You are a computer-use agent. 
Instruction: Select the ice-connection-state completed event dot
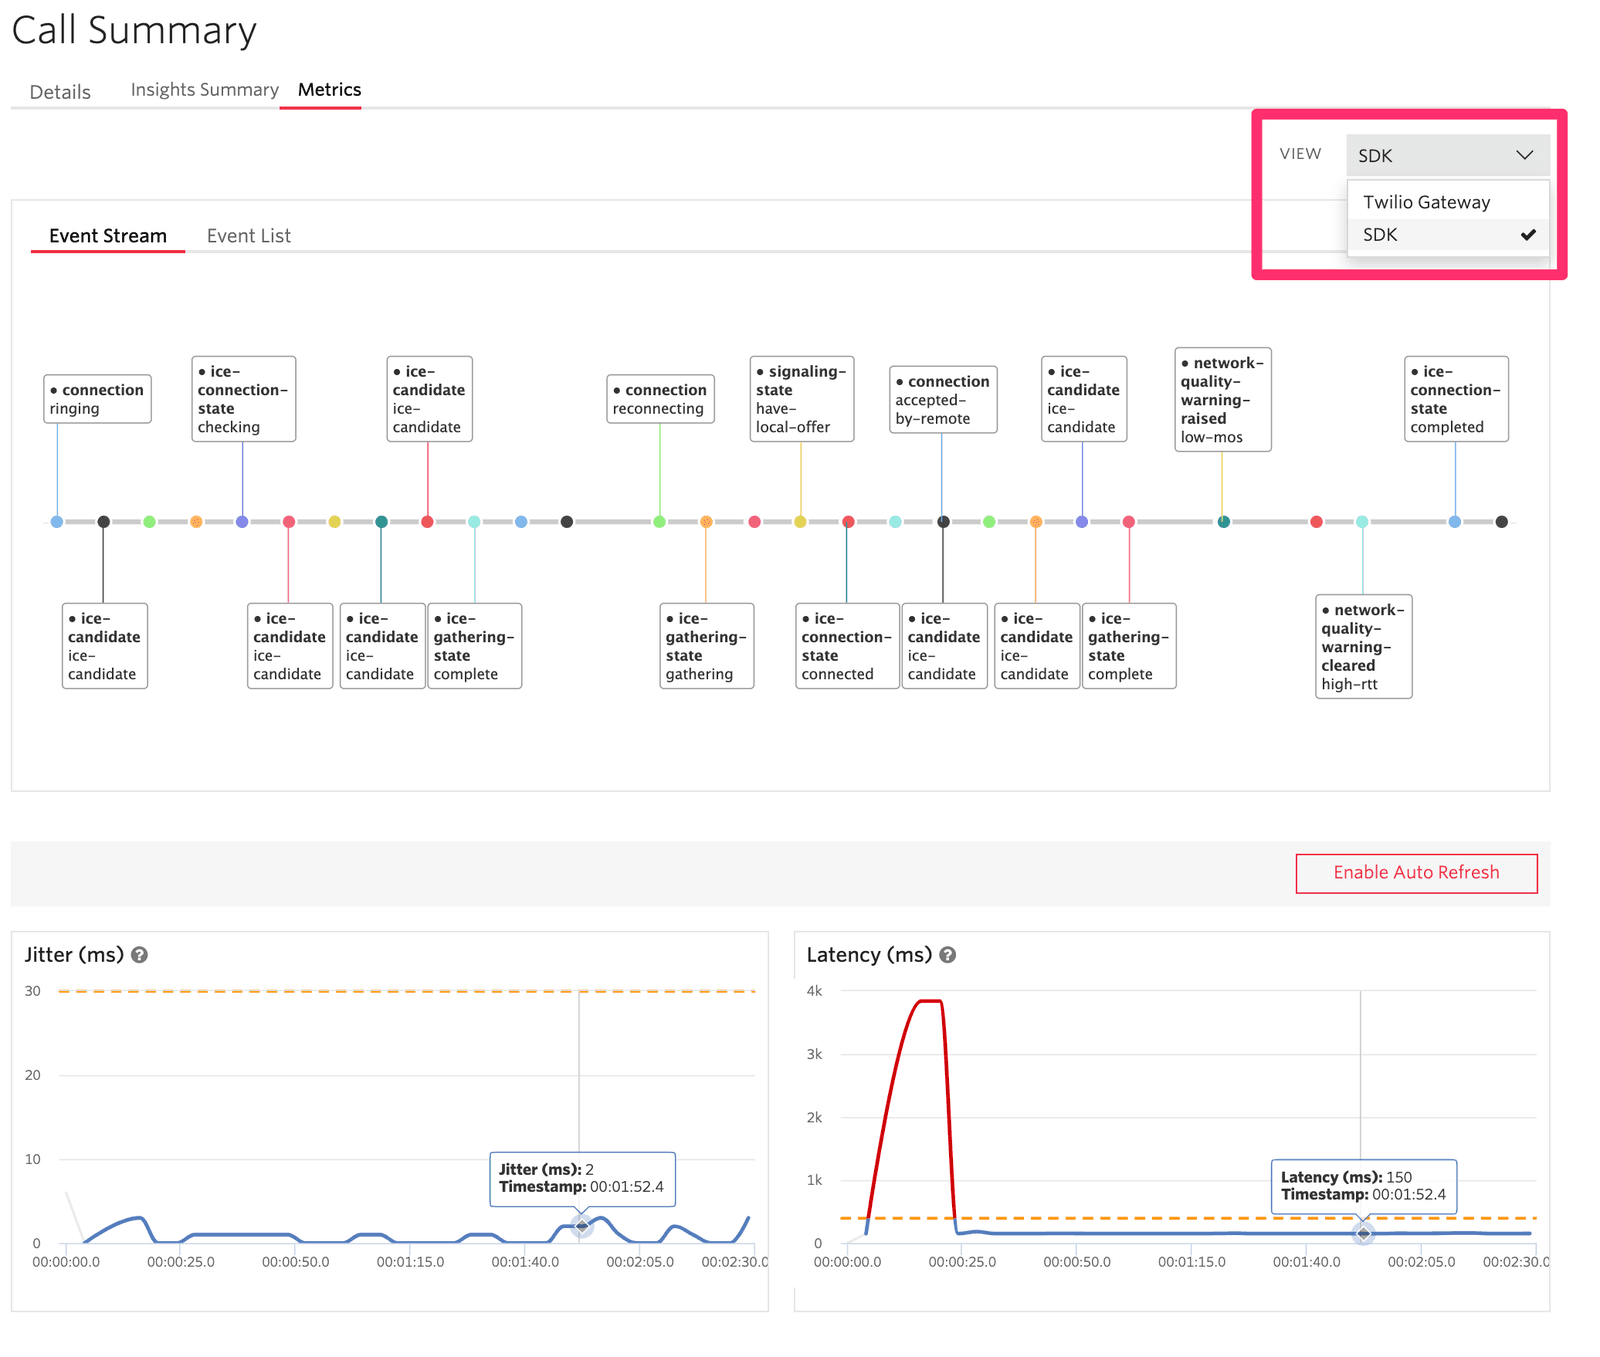click(x=1455, y=521)
